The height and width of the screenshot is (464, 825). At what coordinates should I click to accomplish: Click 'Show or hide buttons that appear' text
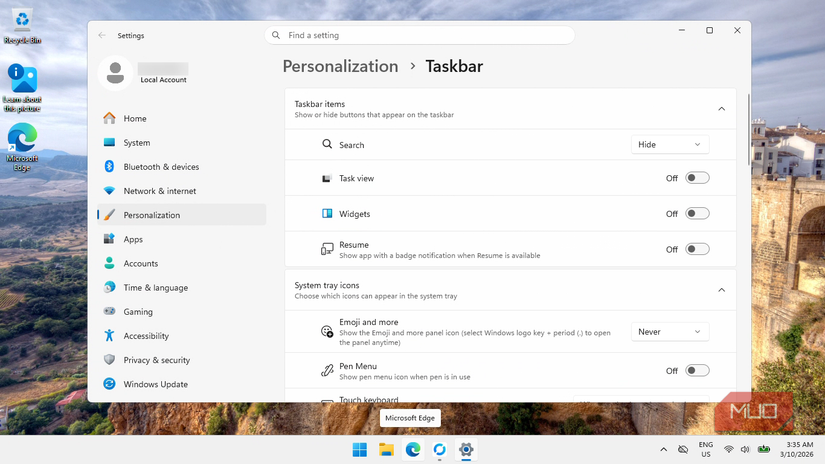[x=374, y=115]
